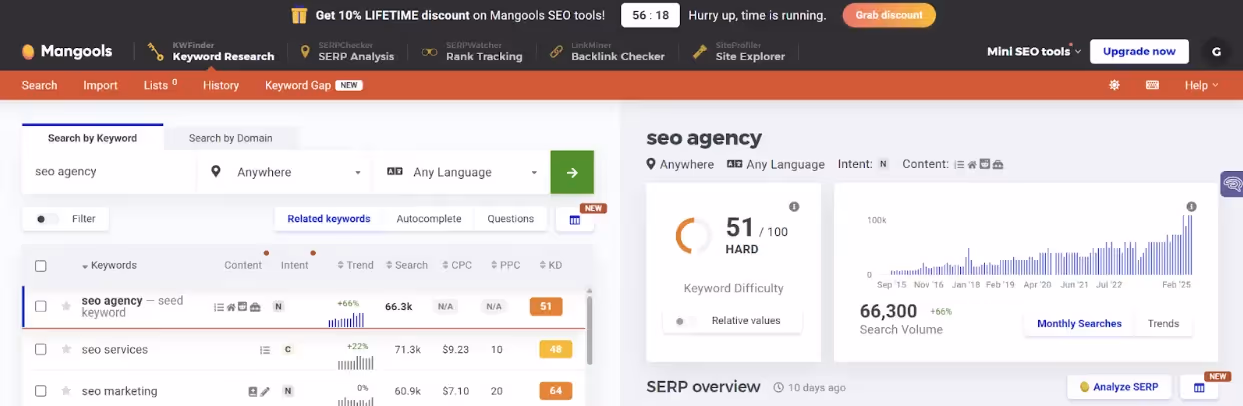Switch the chart to Trends
Viewport: 1243px width, 406px height.
(1163, 324)
